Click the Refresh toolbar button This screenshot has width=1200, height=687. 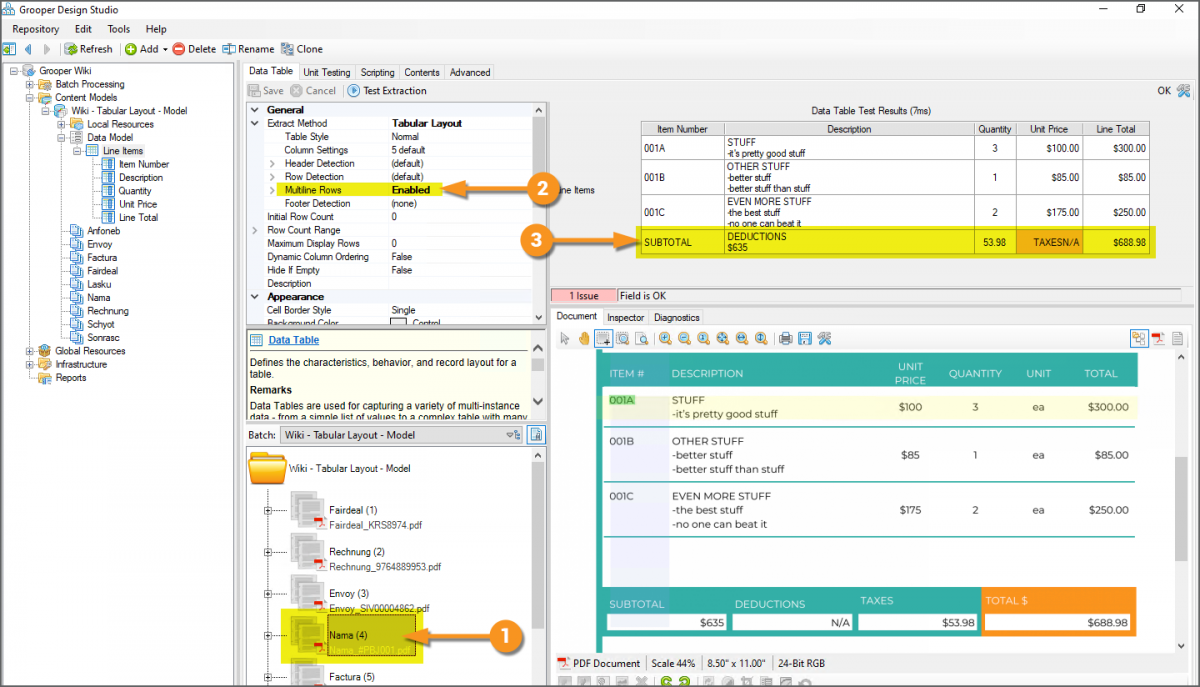coord(88,49)
